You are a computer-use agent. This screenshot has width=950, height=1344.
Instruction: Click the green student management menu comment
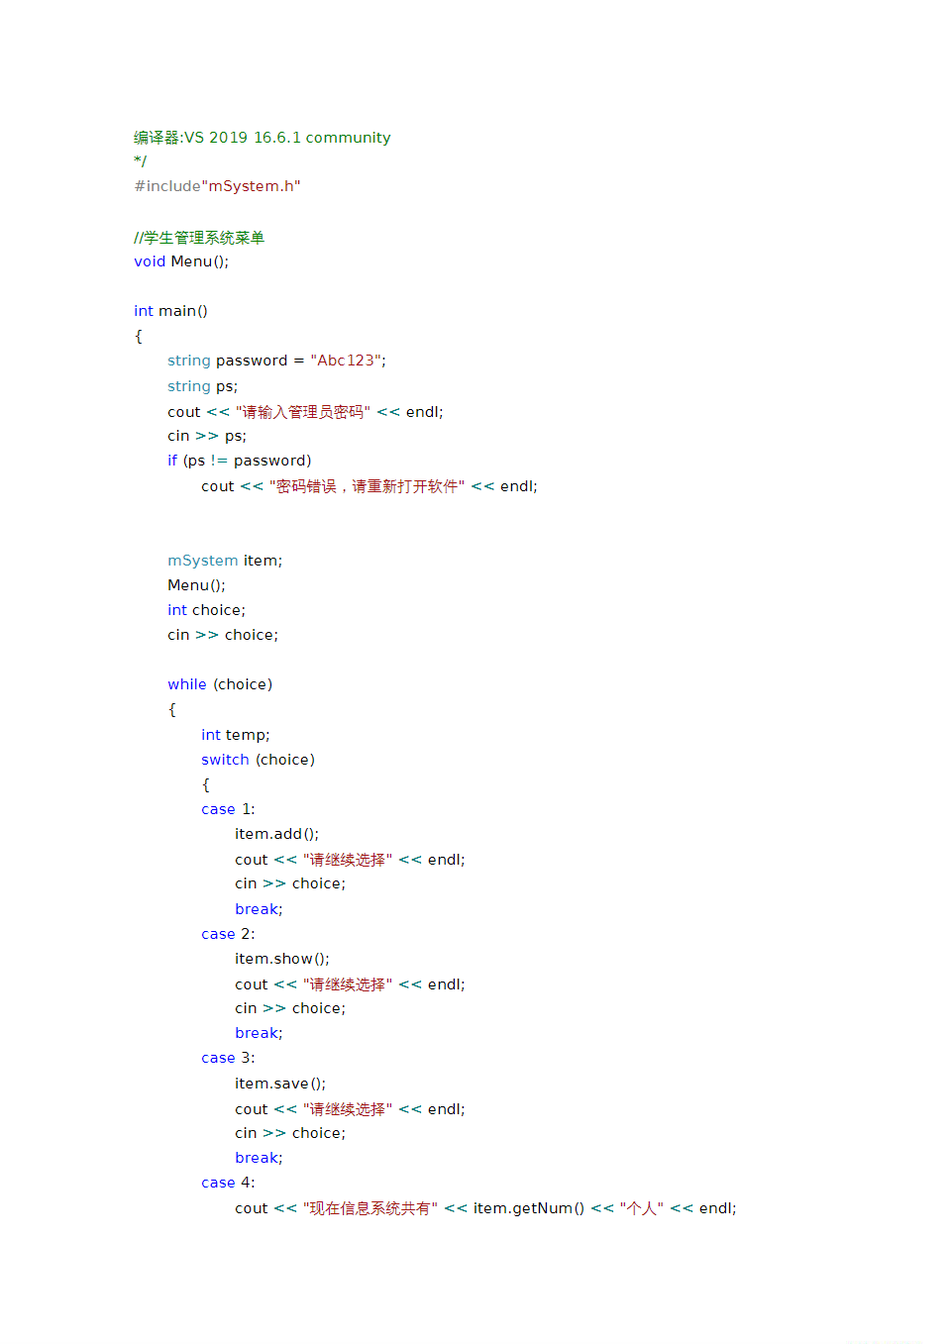pos(199,237)
